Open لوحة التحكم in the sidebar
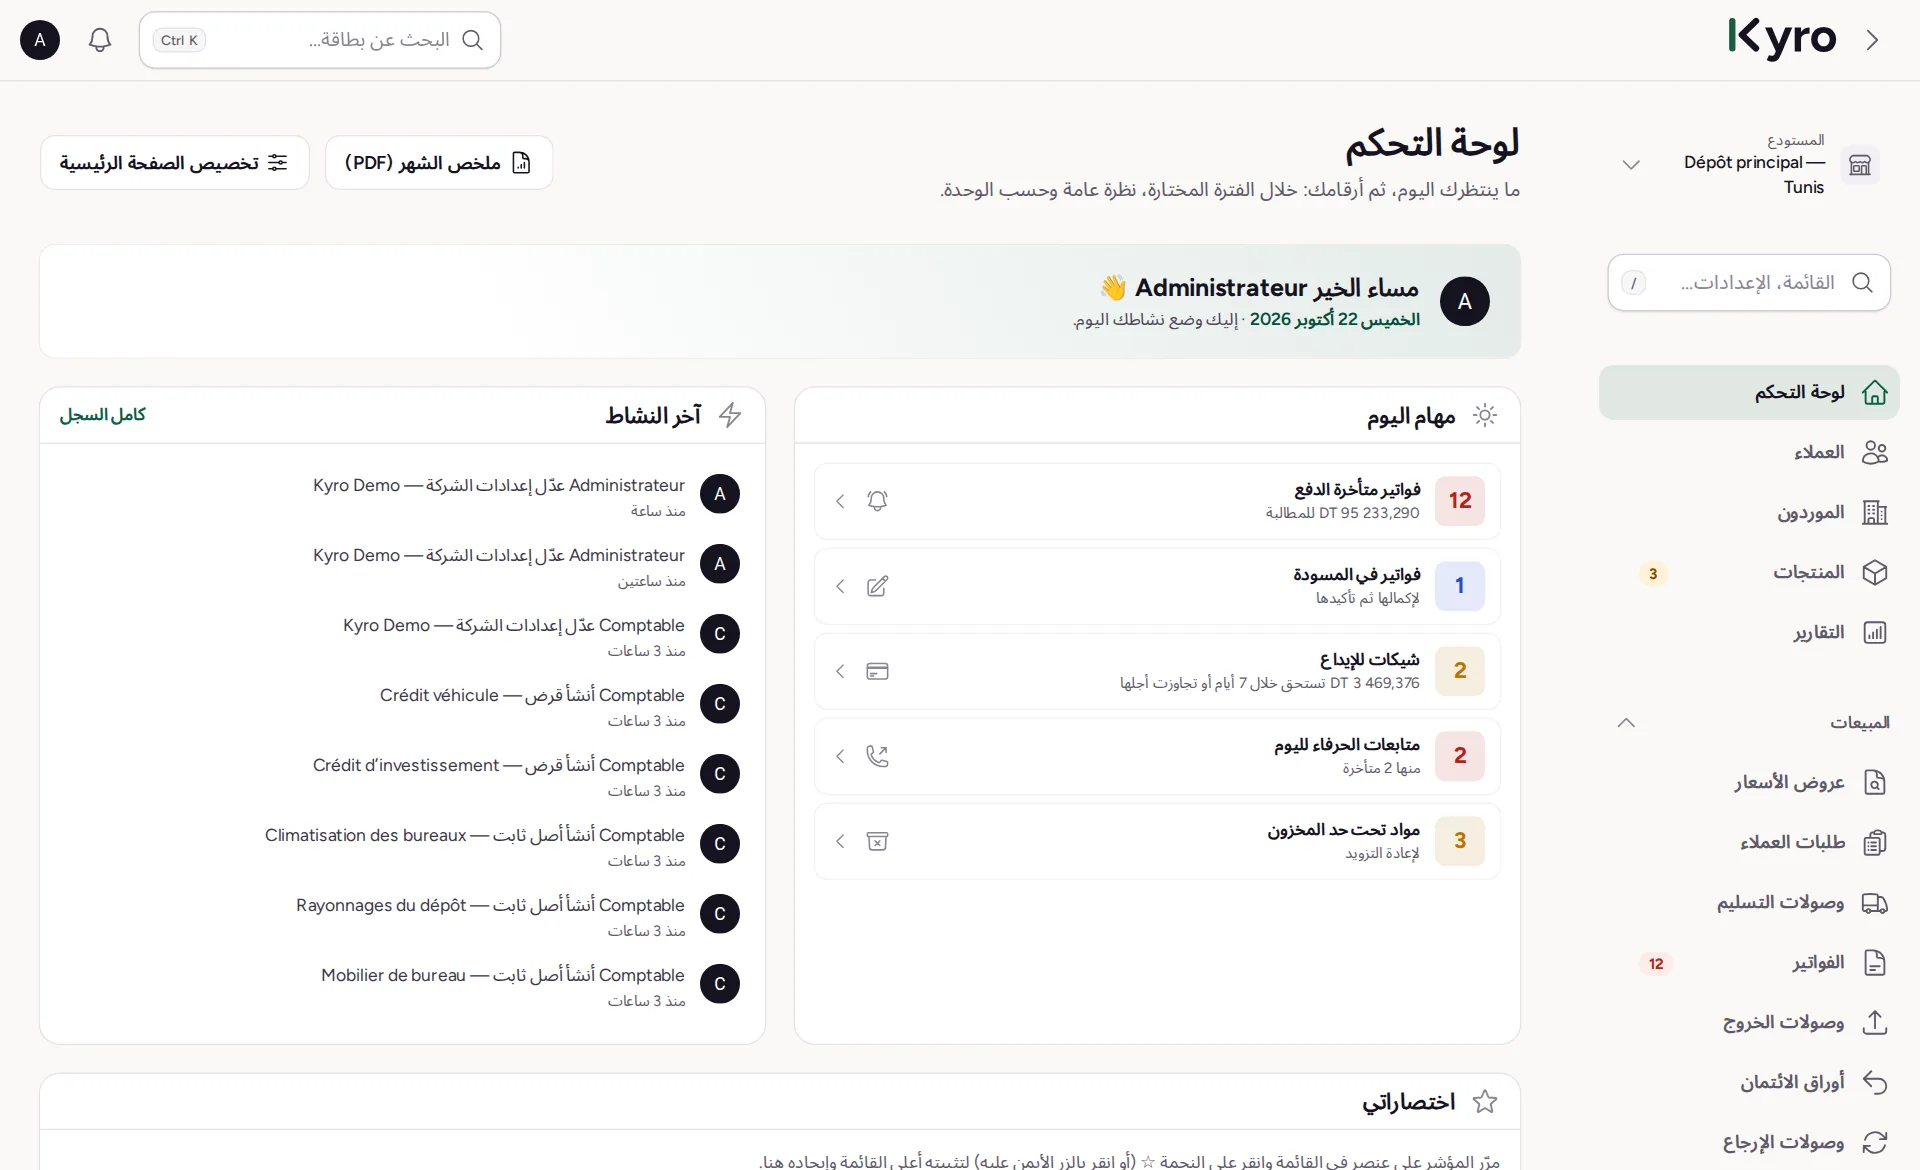The height and width of the screenshot is (1170, 1920). pos(1749,392)
